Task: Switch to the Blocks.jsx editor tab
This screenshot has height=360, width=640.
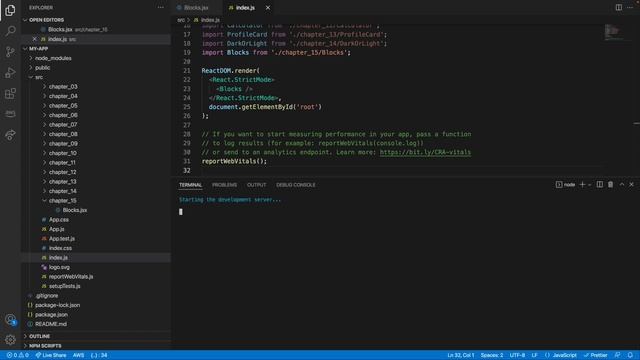Action: (x=196, y=8)
